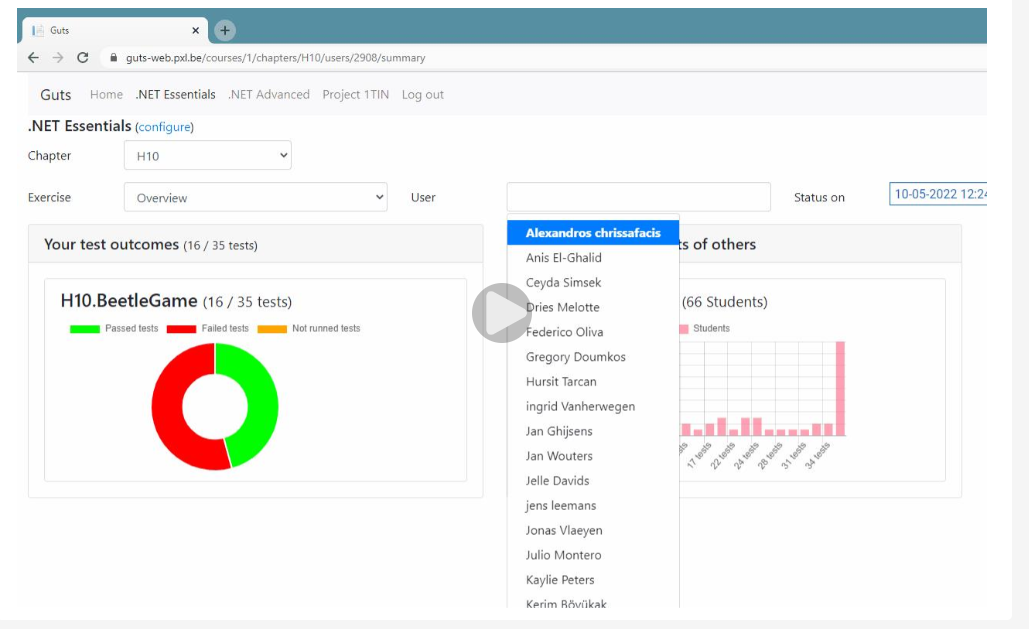Open the Project 1TIN nav item
1029x629 pixels.
pyautogui.click(x=356, y=95)
